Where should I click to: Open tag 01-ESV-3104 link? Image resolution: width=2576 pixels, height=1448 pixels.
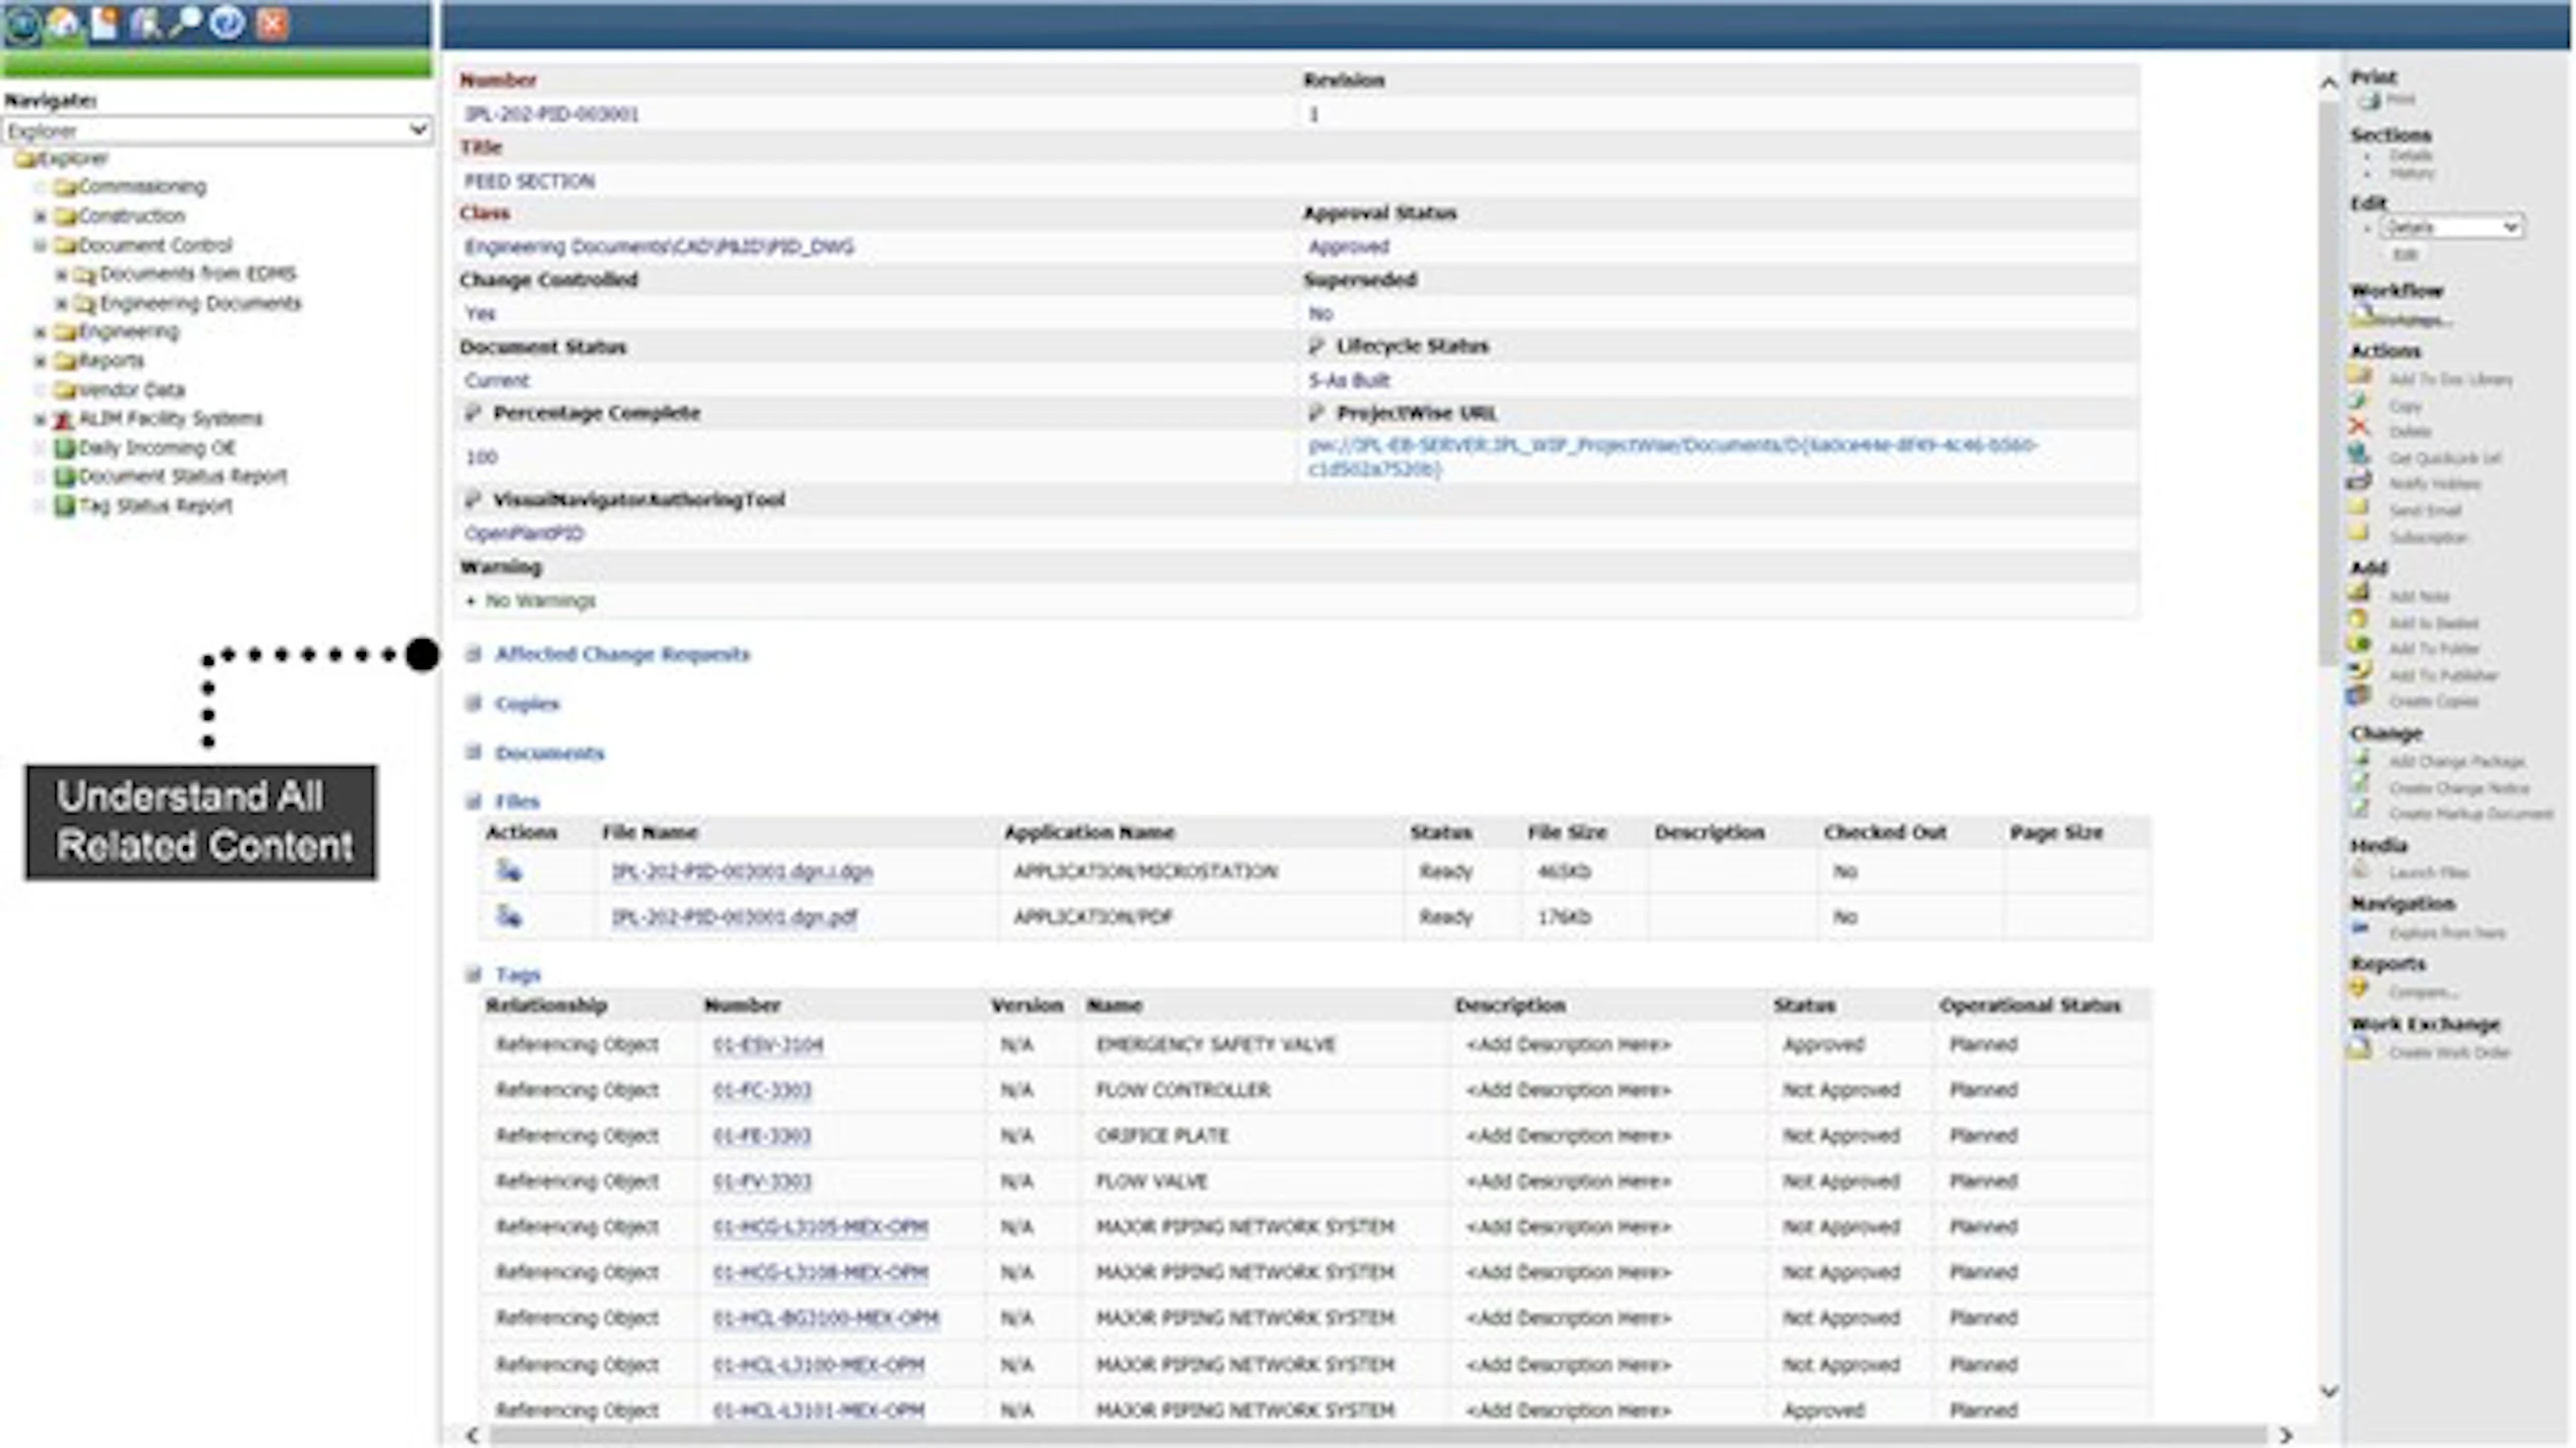tap(768, 1045)
